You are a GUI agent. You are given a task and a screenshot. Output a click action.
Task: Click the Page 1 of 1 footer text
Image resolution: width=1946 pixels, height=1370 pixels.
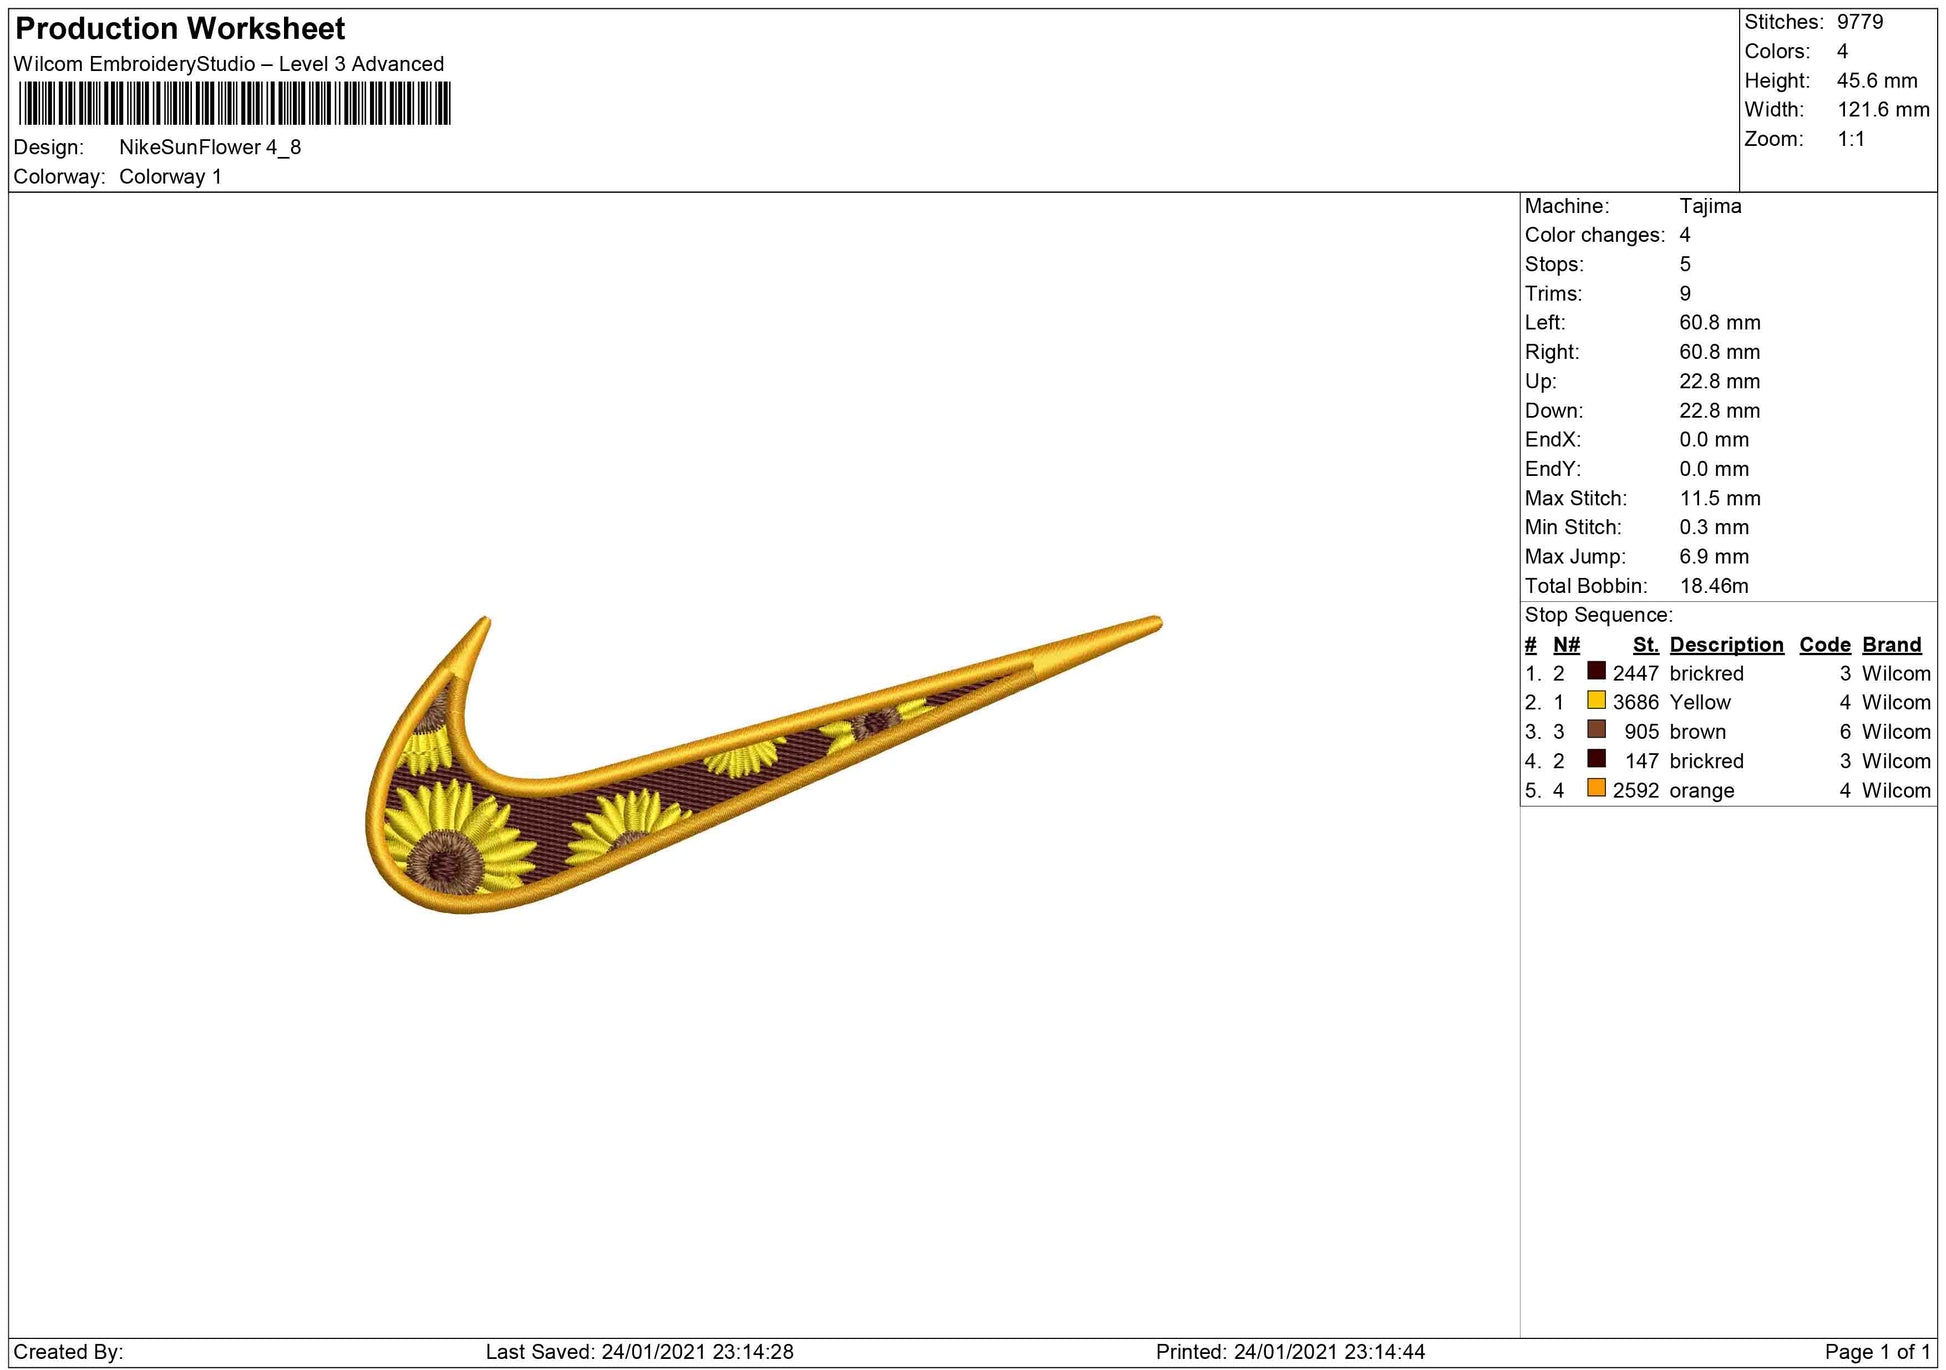(x=1877, y=1352)
